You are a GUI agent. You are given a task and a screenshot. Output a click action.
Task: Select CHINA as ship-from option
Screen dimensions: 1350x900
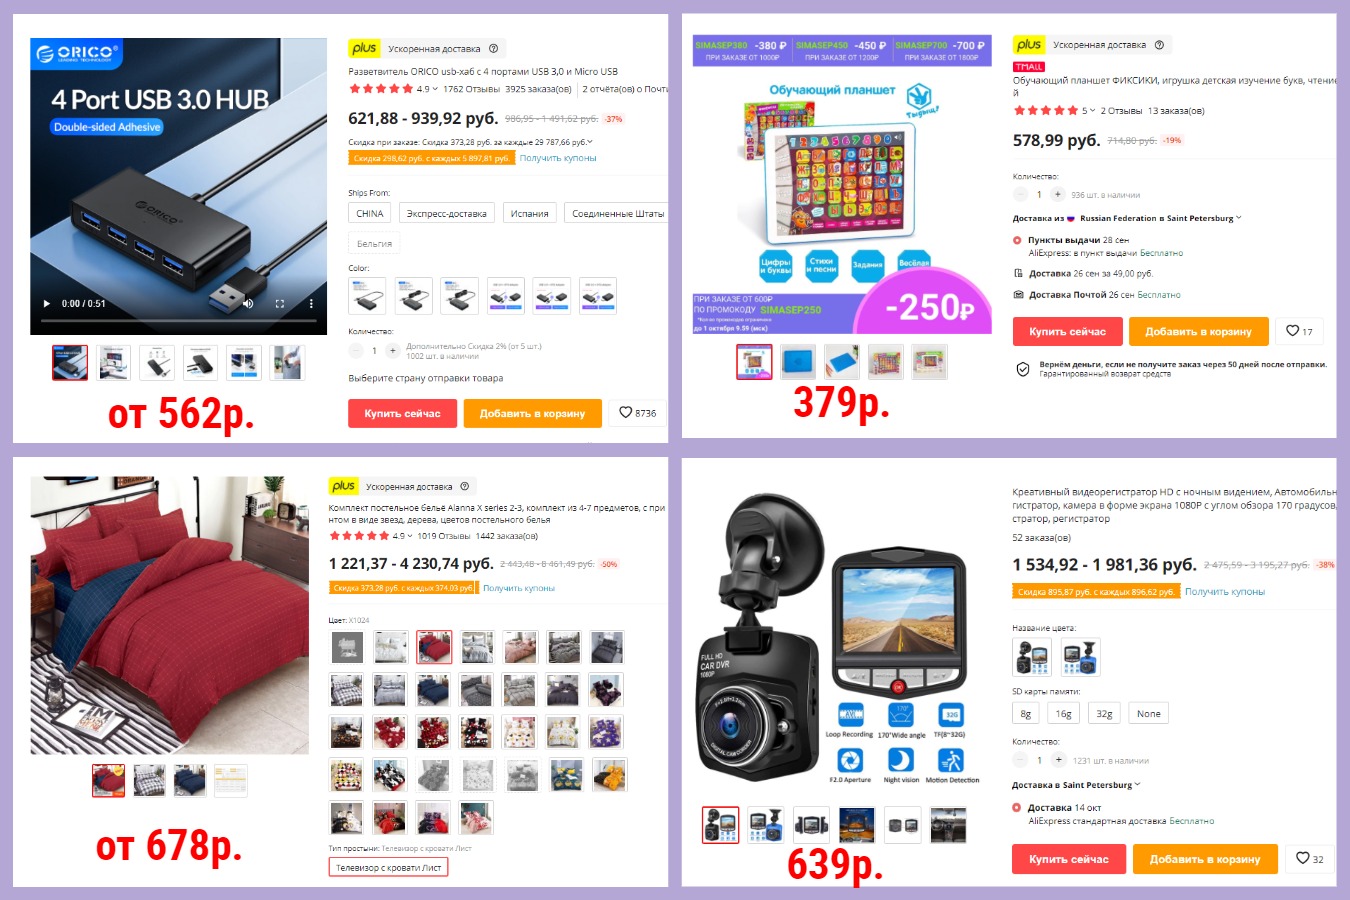pos(370,213)
